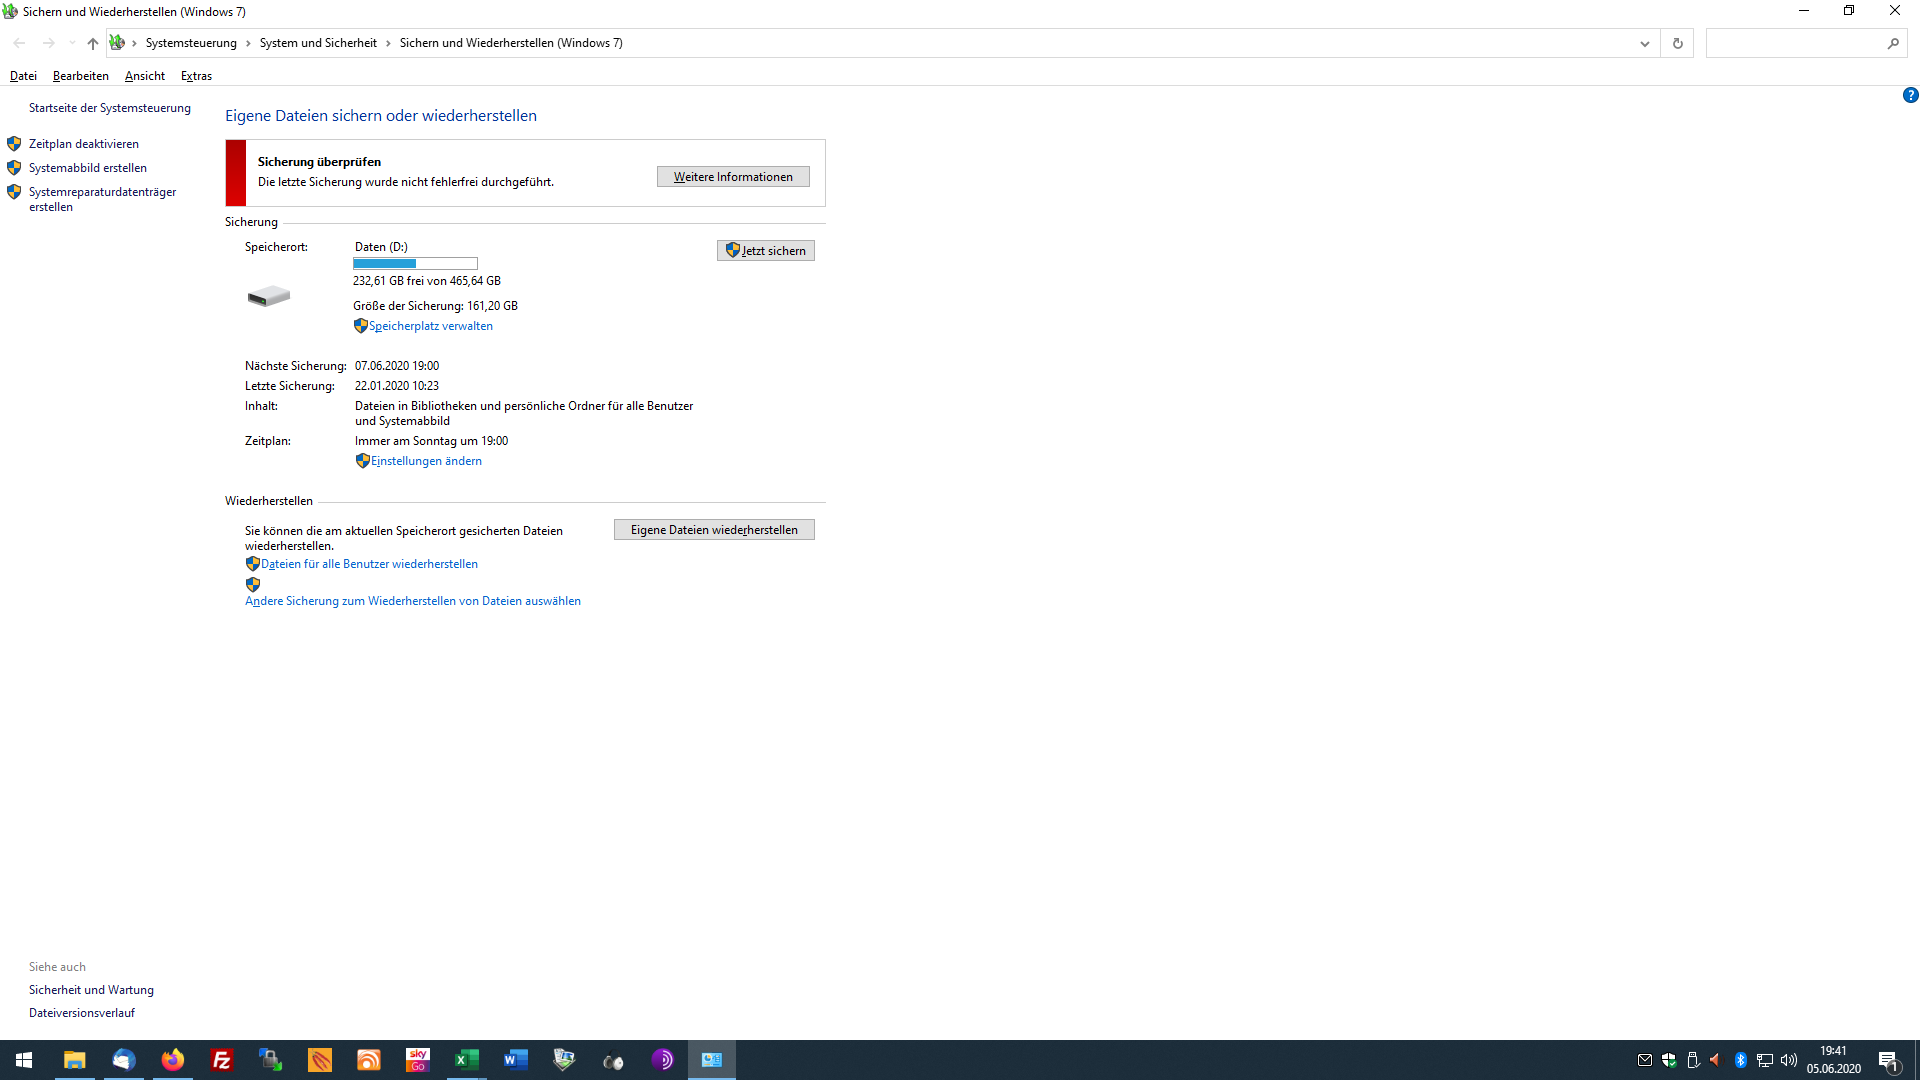Open Sky Go from the taskbar
The width and height of the screenshot is (1920, 1080).
click(417, 1060)
